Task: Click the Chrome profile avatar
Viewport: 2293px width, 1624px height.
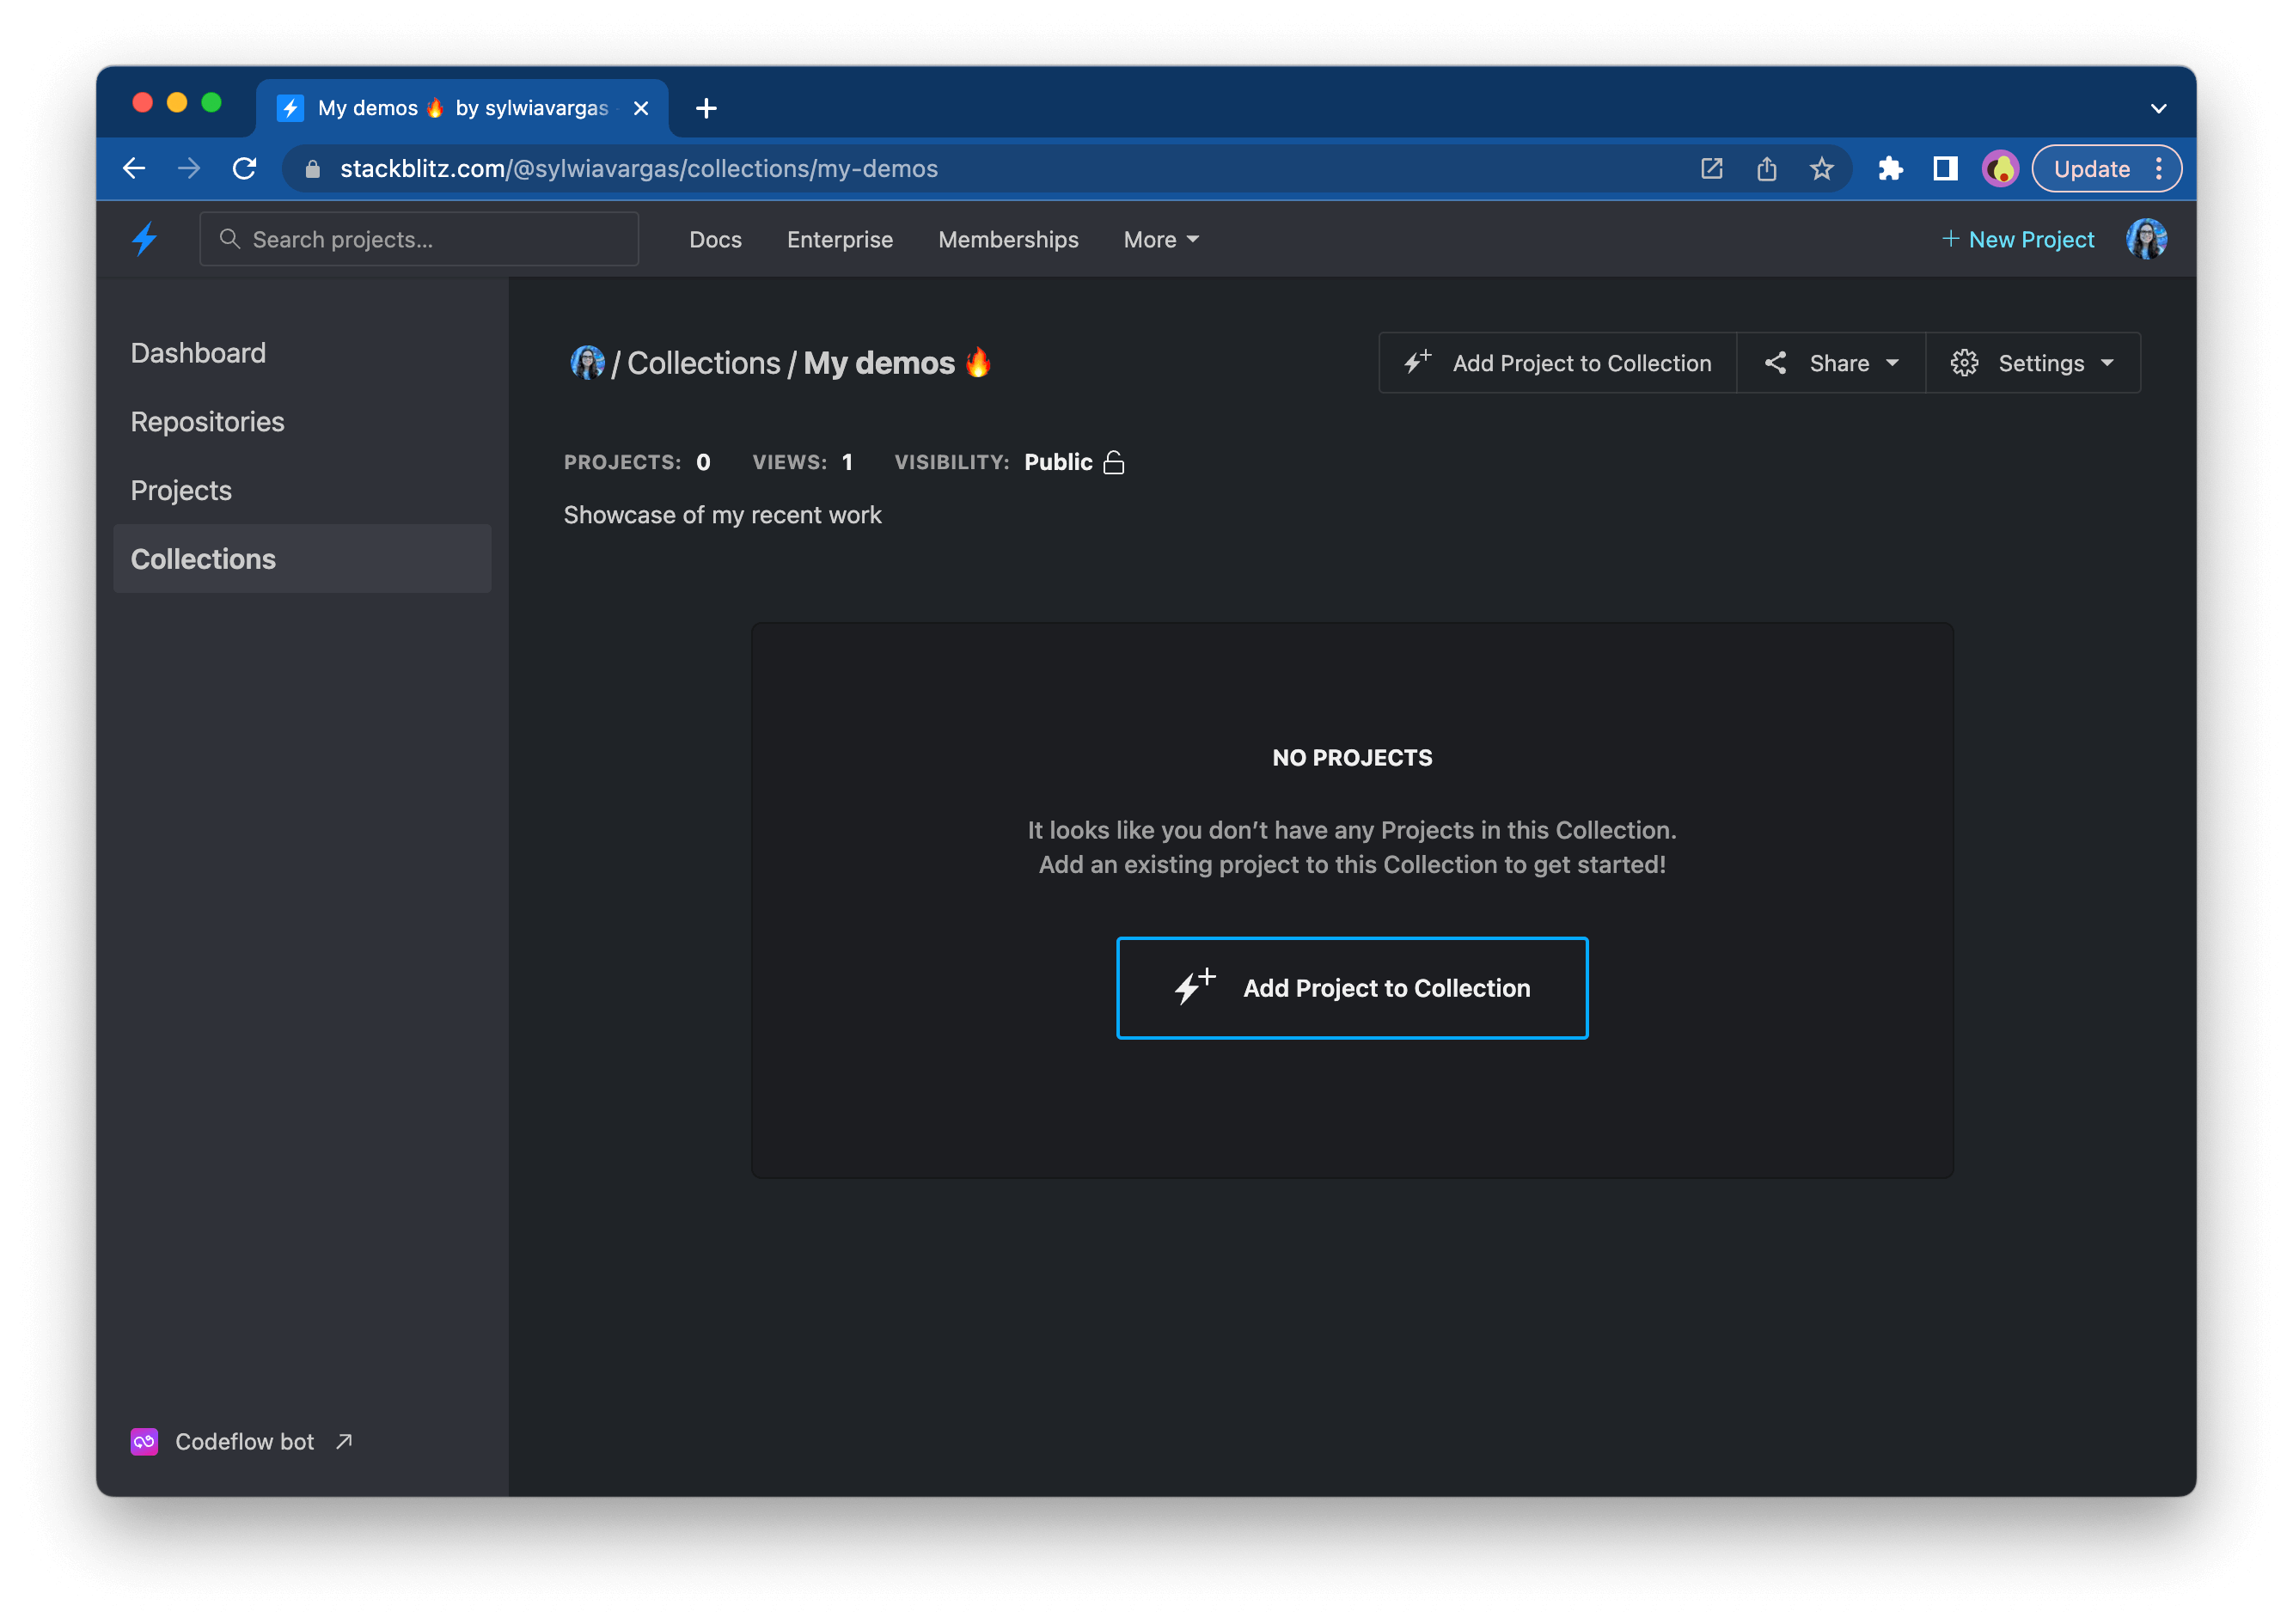Action: tap(2000, 169)
